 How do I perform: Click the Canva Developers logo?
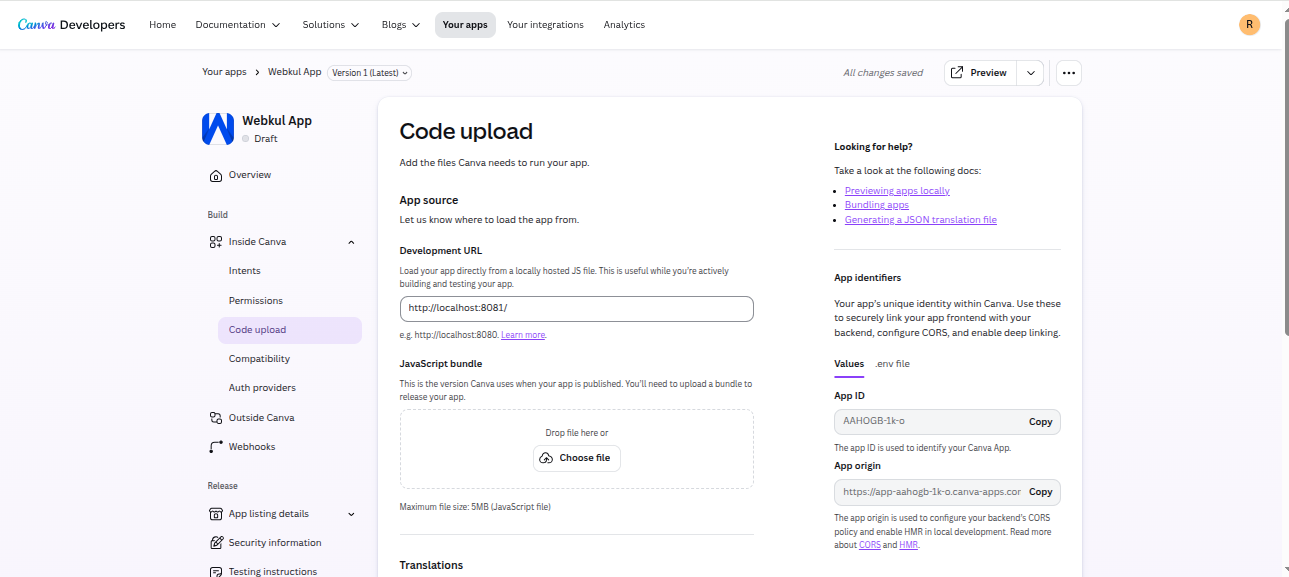tap(71, 25)
